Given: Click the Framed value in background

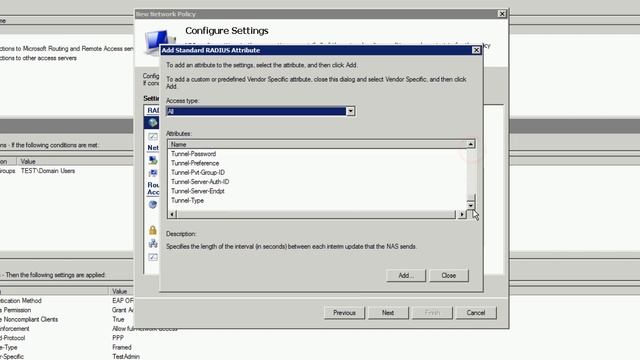Looking at the screenshot, I should [x=122, y=347].
